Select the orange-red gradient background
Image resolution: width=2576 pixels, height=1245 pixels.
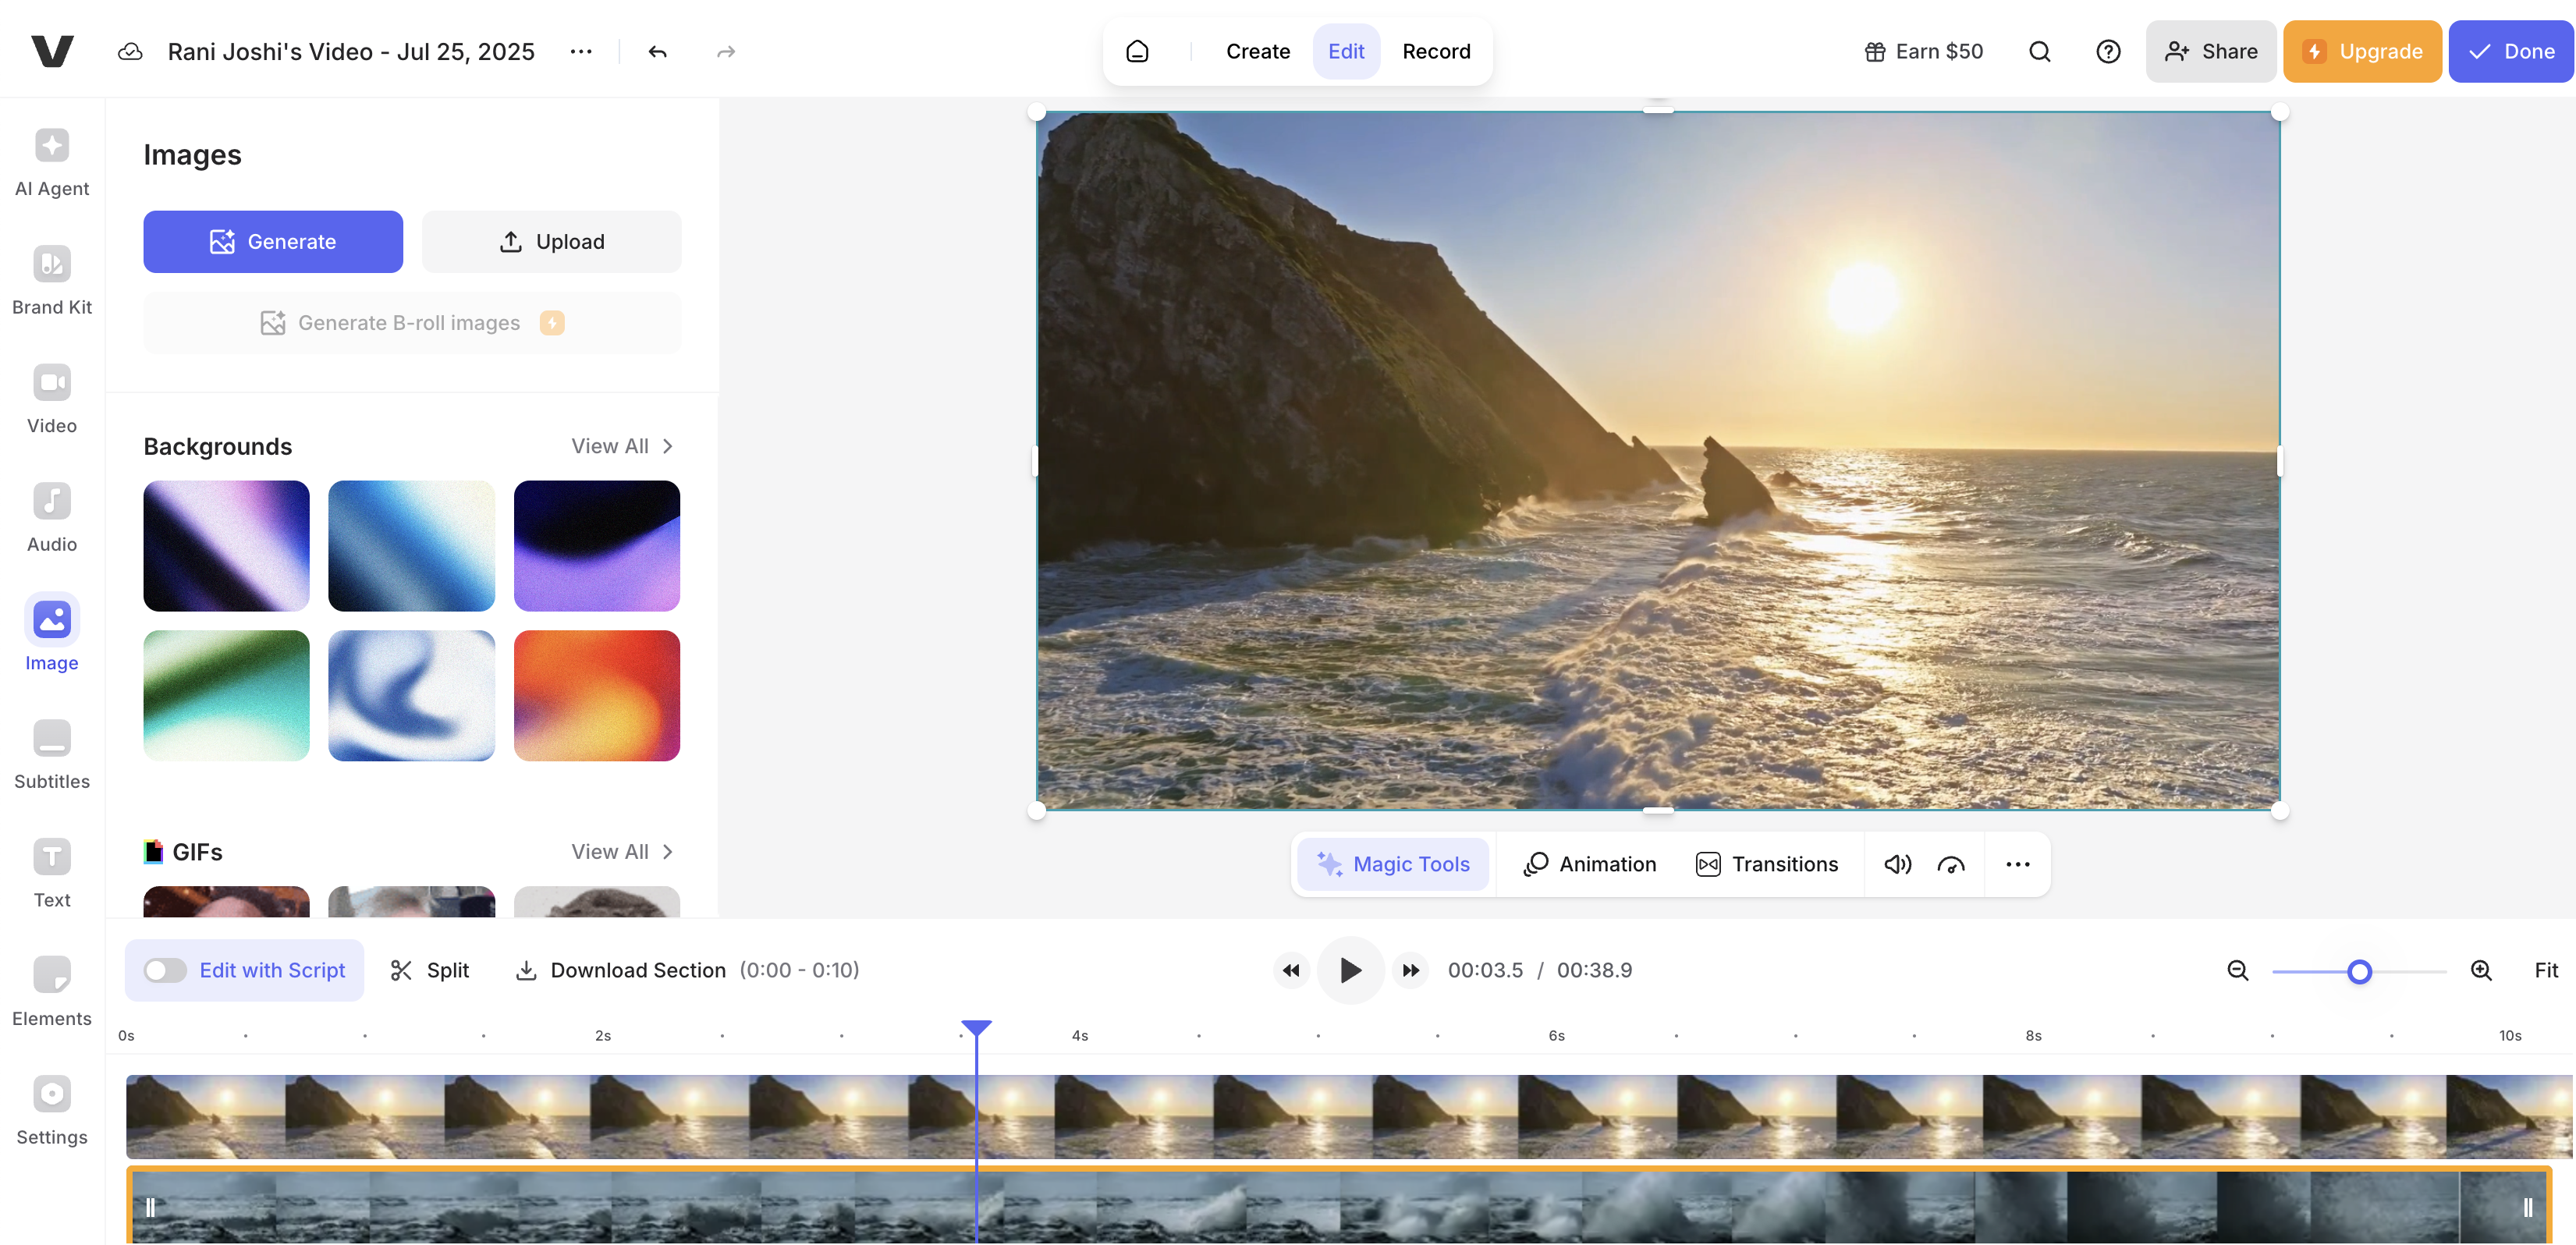(x=597, y=695)
